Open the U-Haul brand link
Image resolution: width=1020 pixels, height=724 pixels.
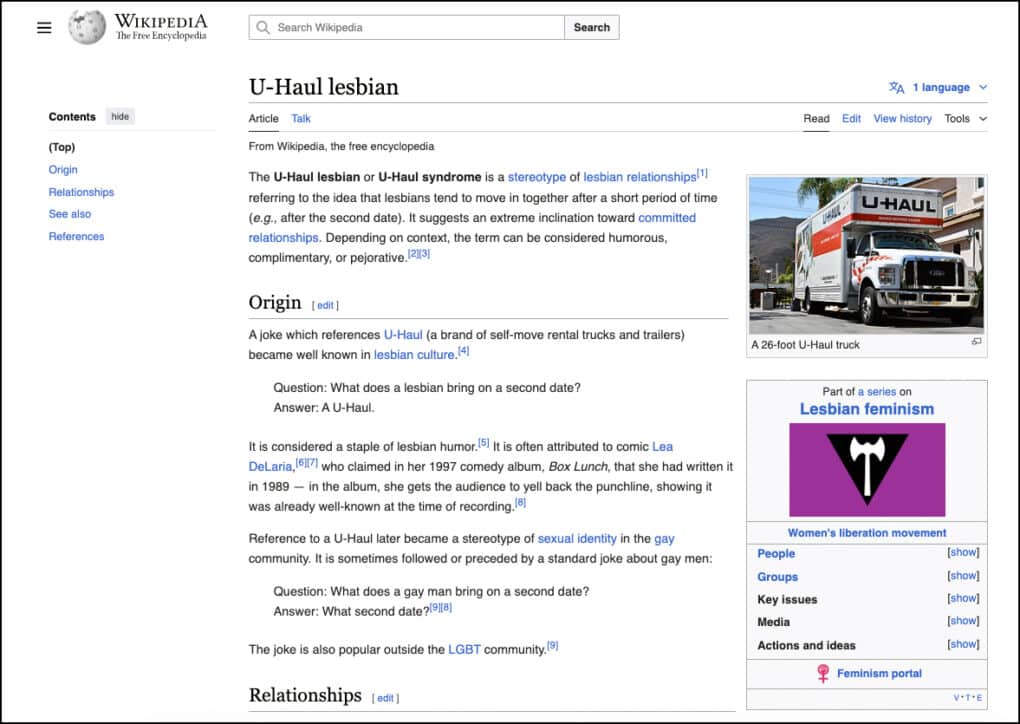403,334
